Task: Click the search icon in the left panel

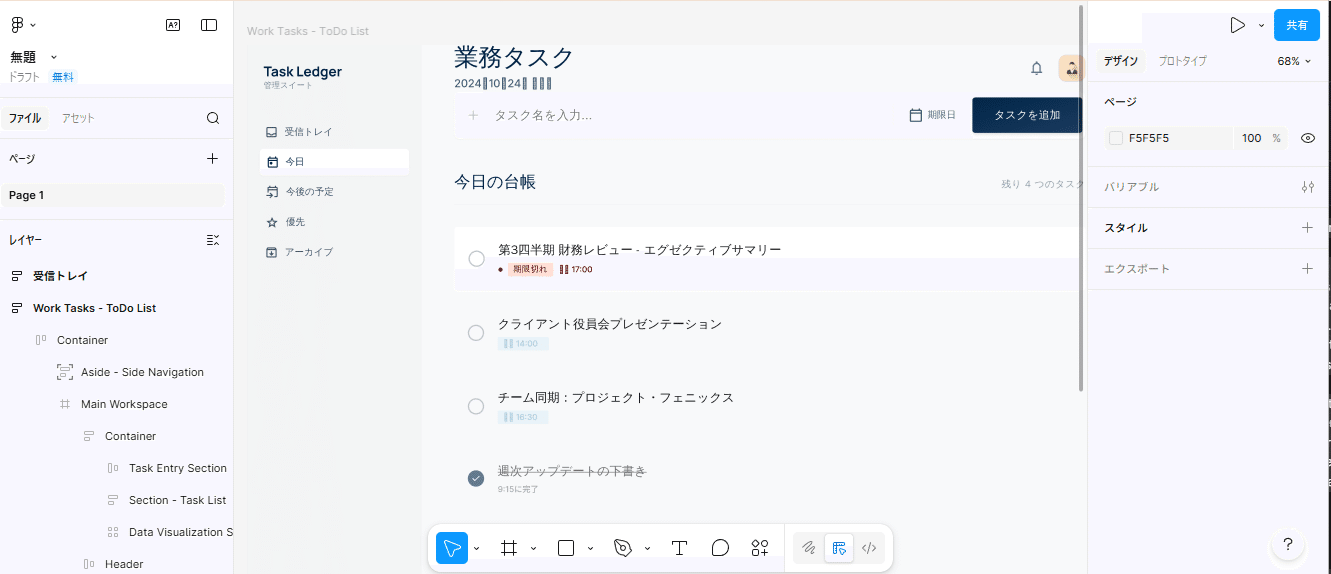Action: (x=213, y=118)
